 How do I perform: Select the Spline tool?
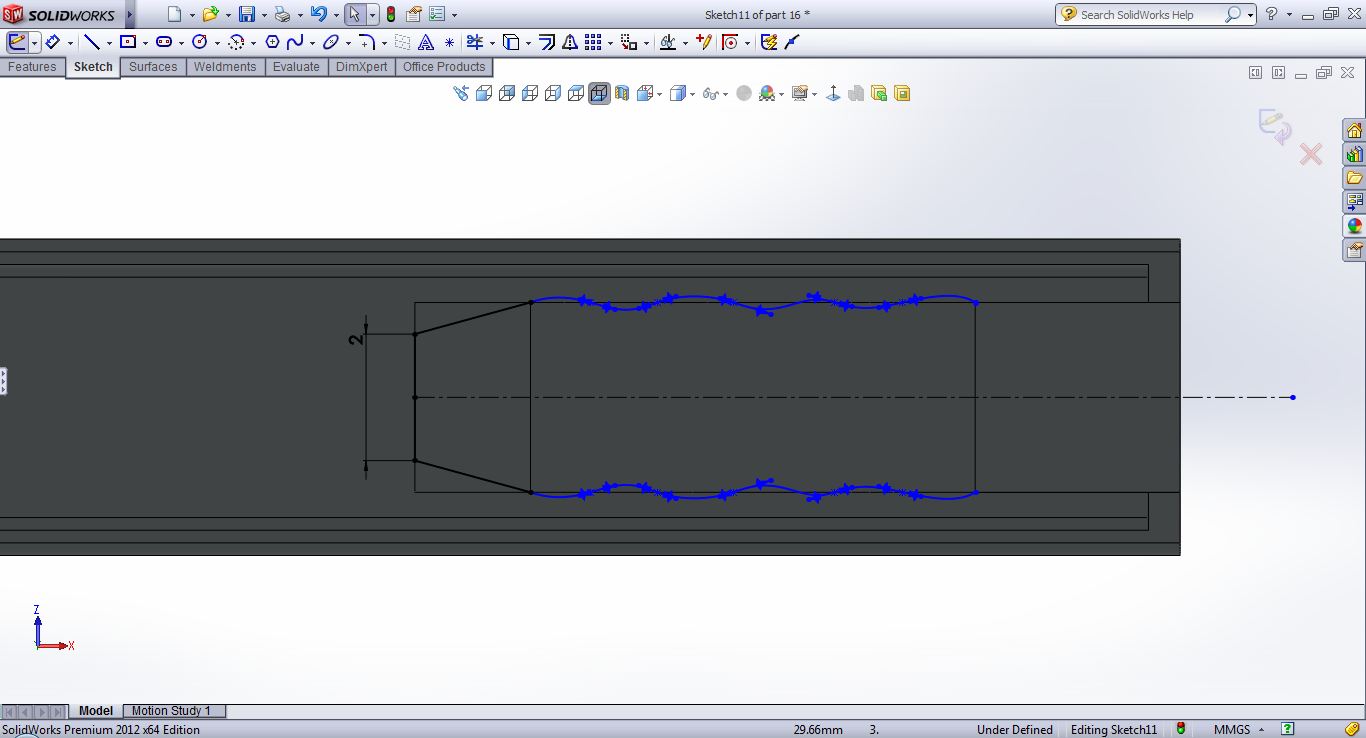coord(295,42)
